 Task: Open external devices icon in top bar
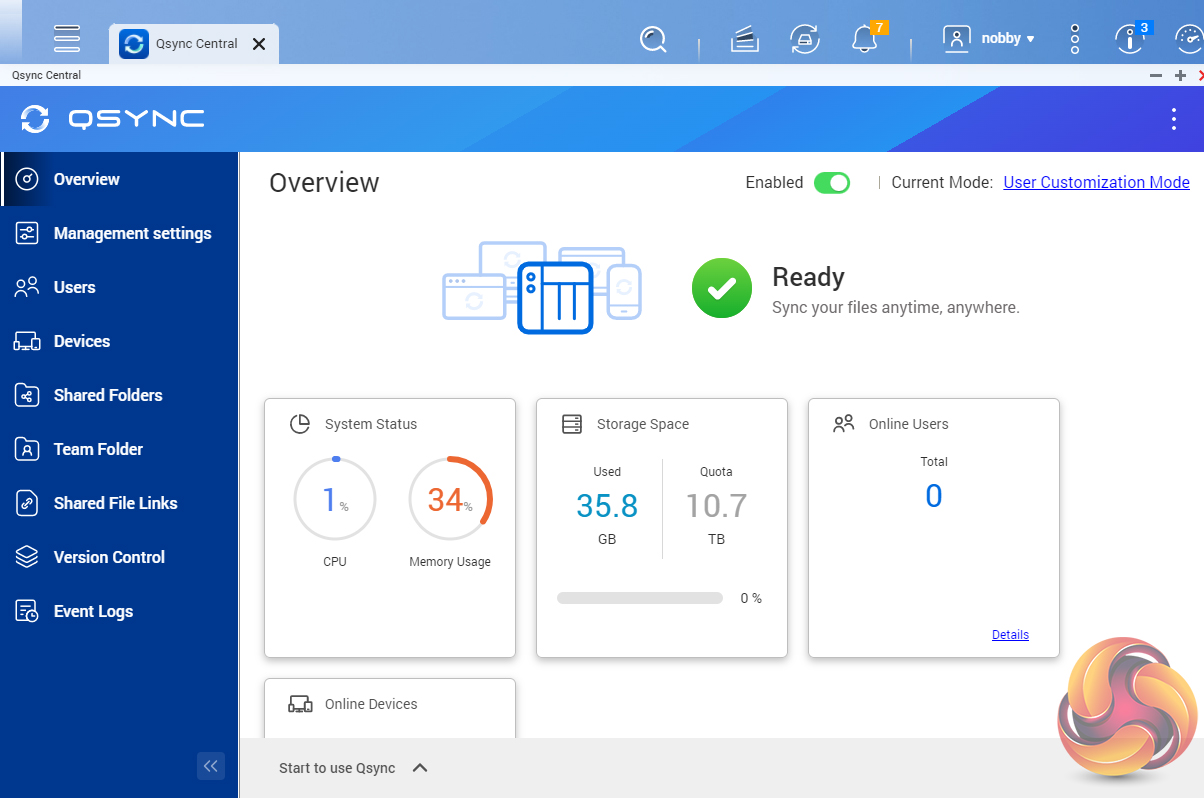pos(804,40)
